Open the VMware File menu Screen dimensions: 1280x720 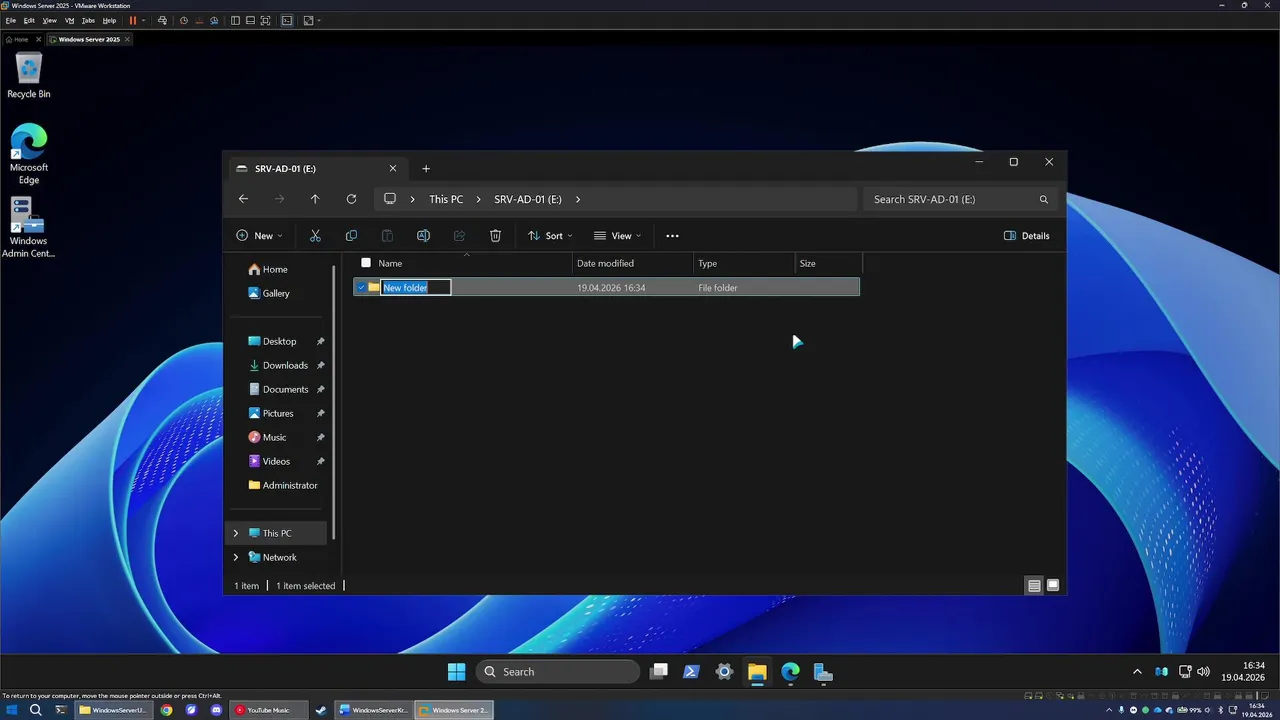tap(11, 20)
